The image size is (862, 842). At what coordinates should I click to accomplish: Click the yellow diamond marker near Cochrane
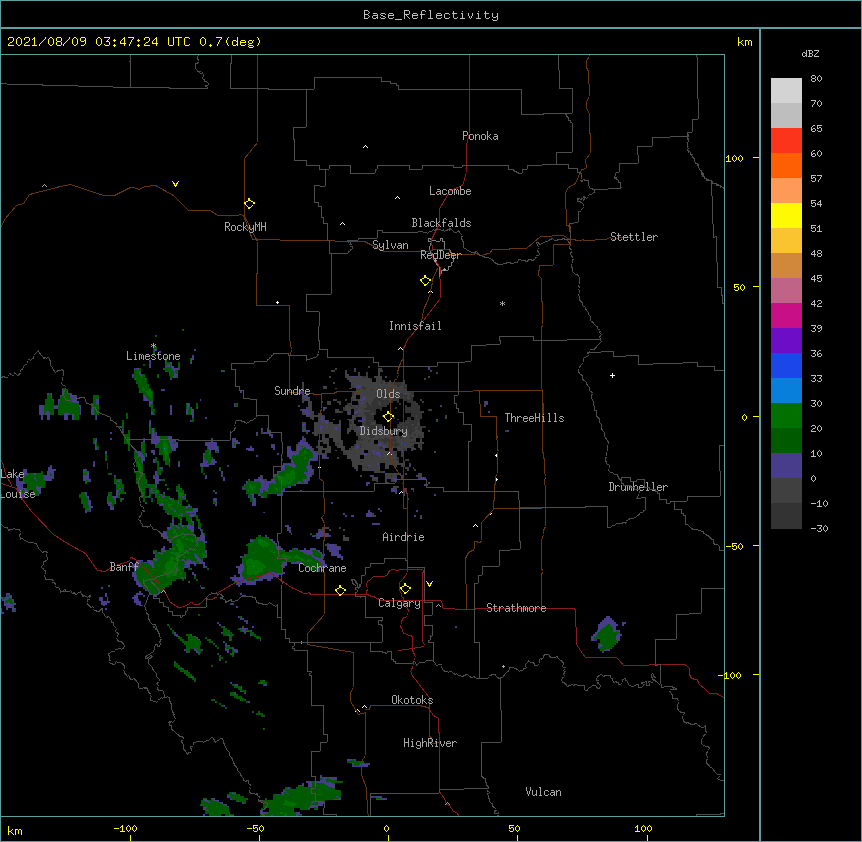point(340,590)
